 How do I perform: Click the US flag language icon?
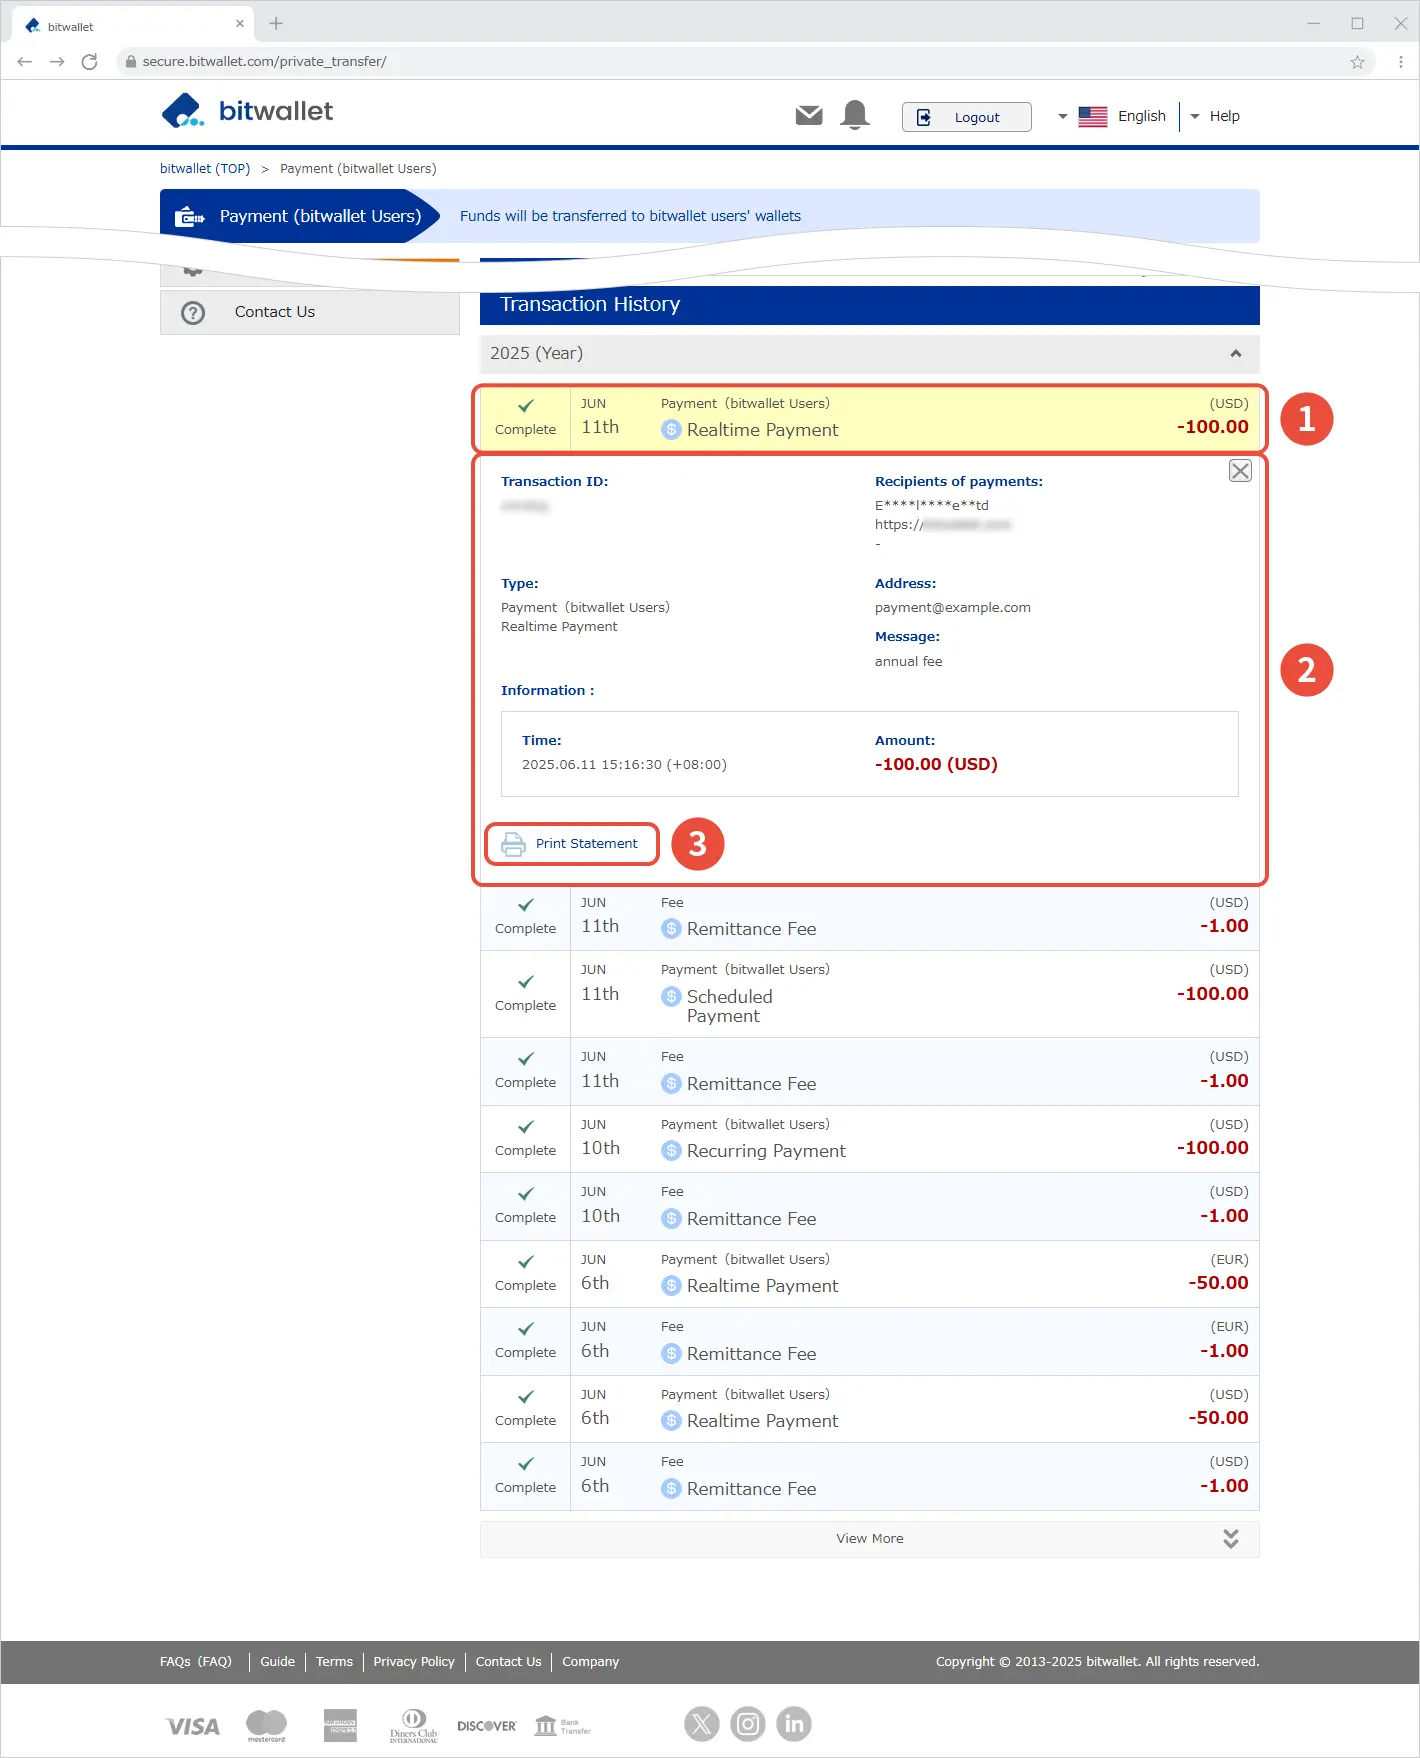(x=1092, y=117)
